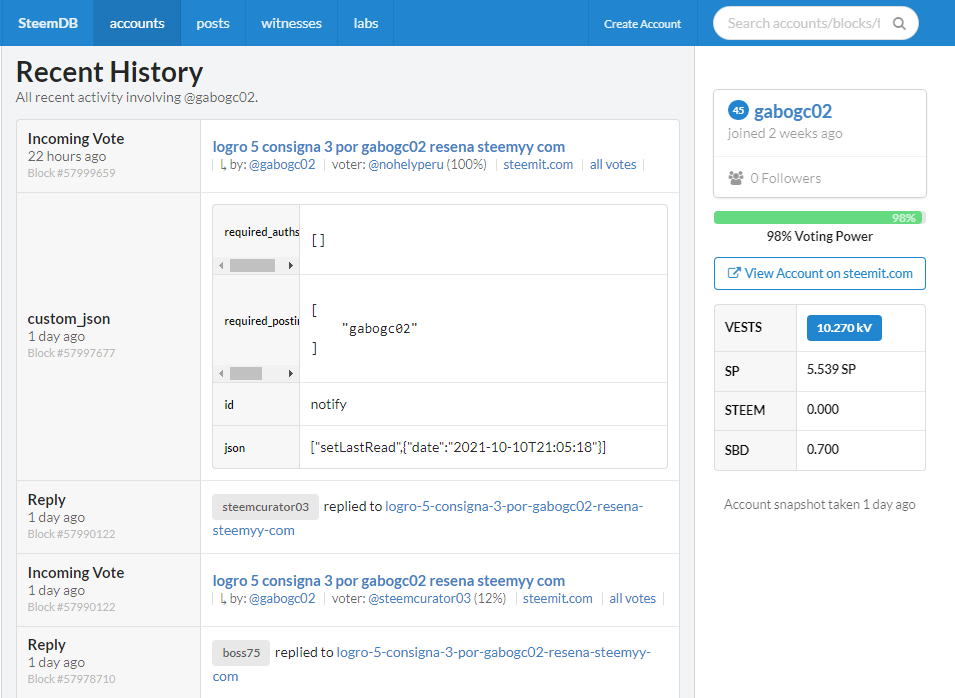Click Block #57999659 text

pyautogui.click(x=71, y=173)
